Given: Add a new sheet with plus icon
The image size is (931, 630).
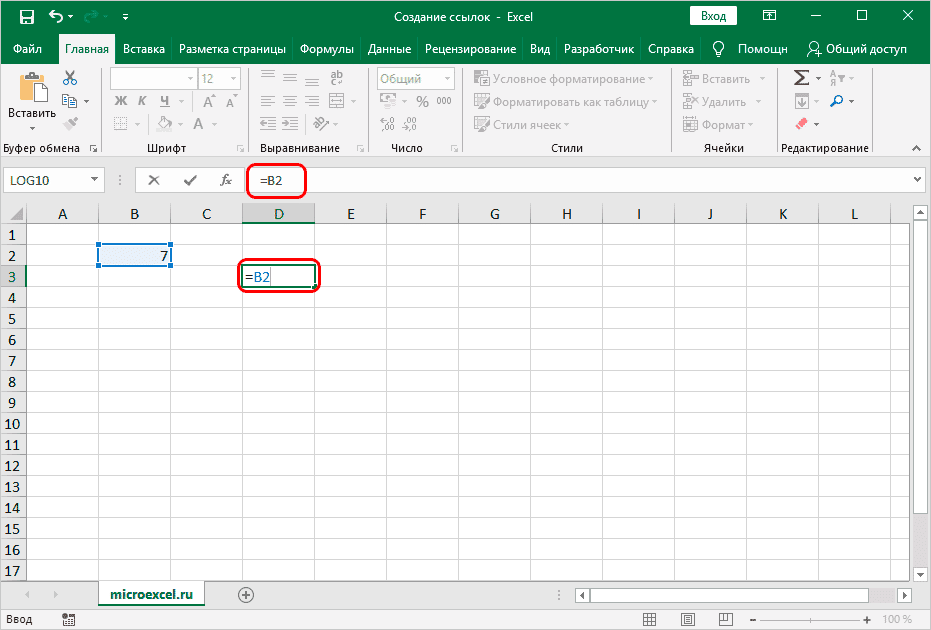Looking at the screenshot, I should pos(246,594).
